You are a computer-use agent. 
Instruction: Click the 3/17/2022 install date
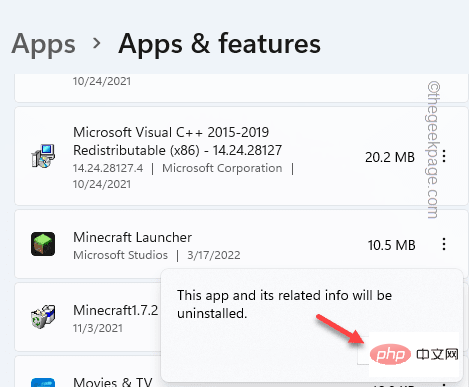[214, 255]
